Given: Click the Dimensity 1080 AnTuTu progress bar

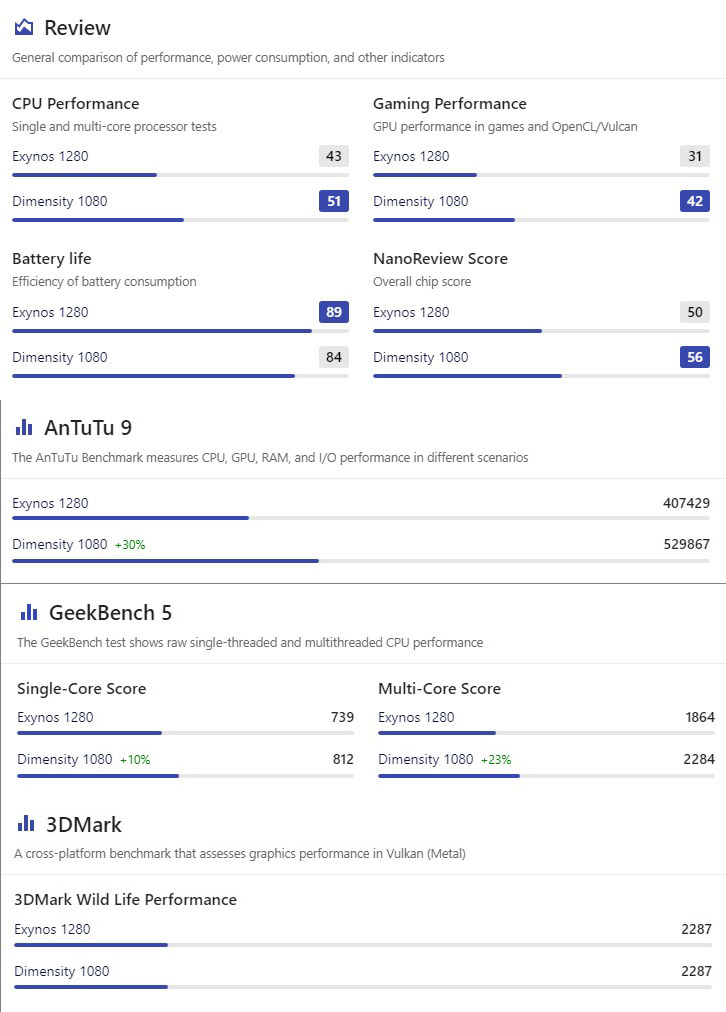Looking at the screenshot, I should [x=361, y=561].
